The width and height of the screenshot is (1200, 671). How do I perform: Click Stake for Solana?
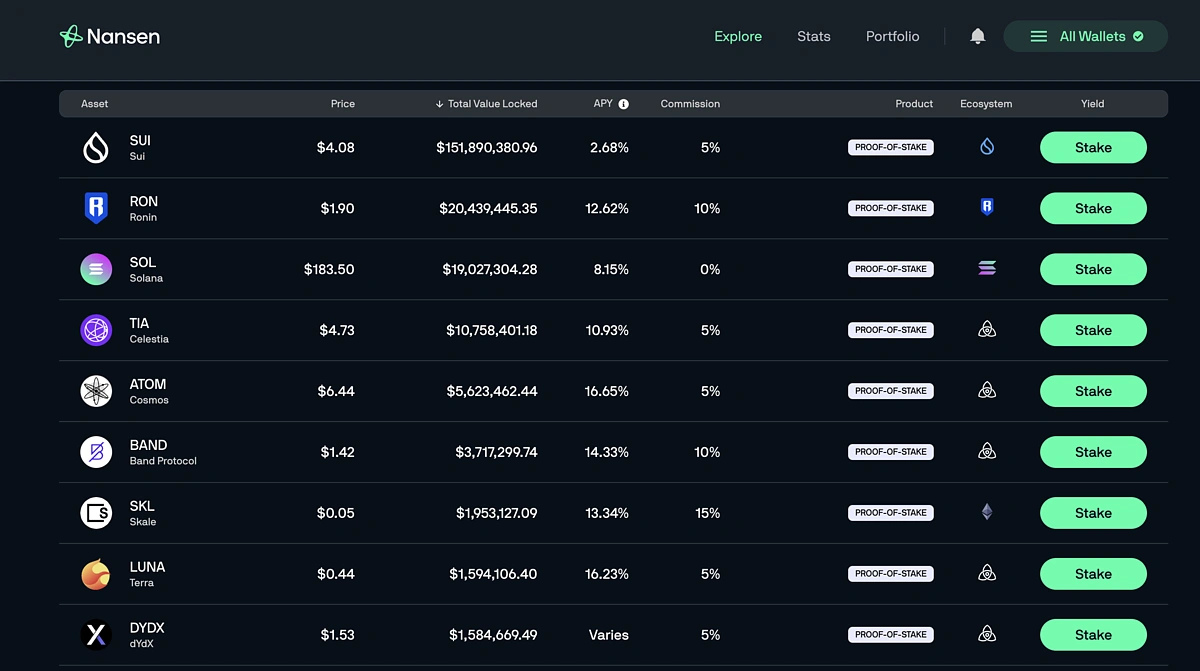tap(1093, 270)
